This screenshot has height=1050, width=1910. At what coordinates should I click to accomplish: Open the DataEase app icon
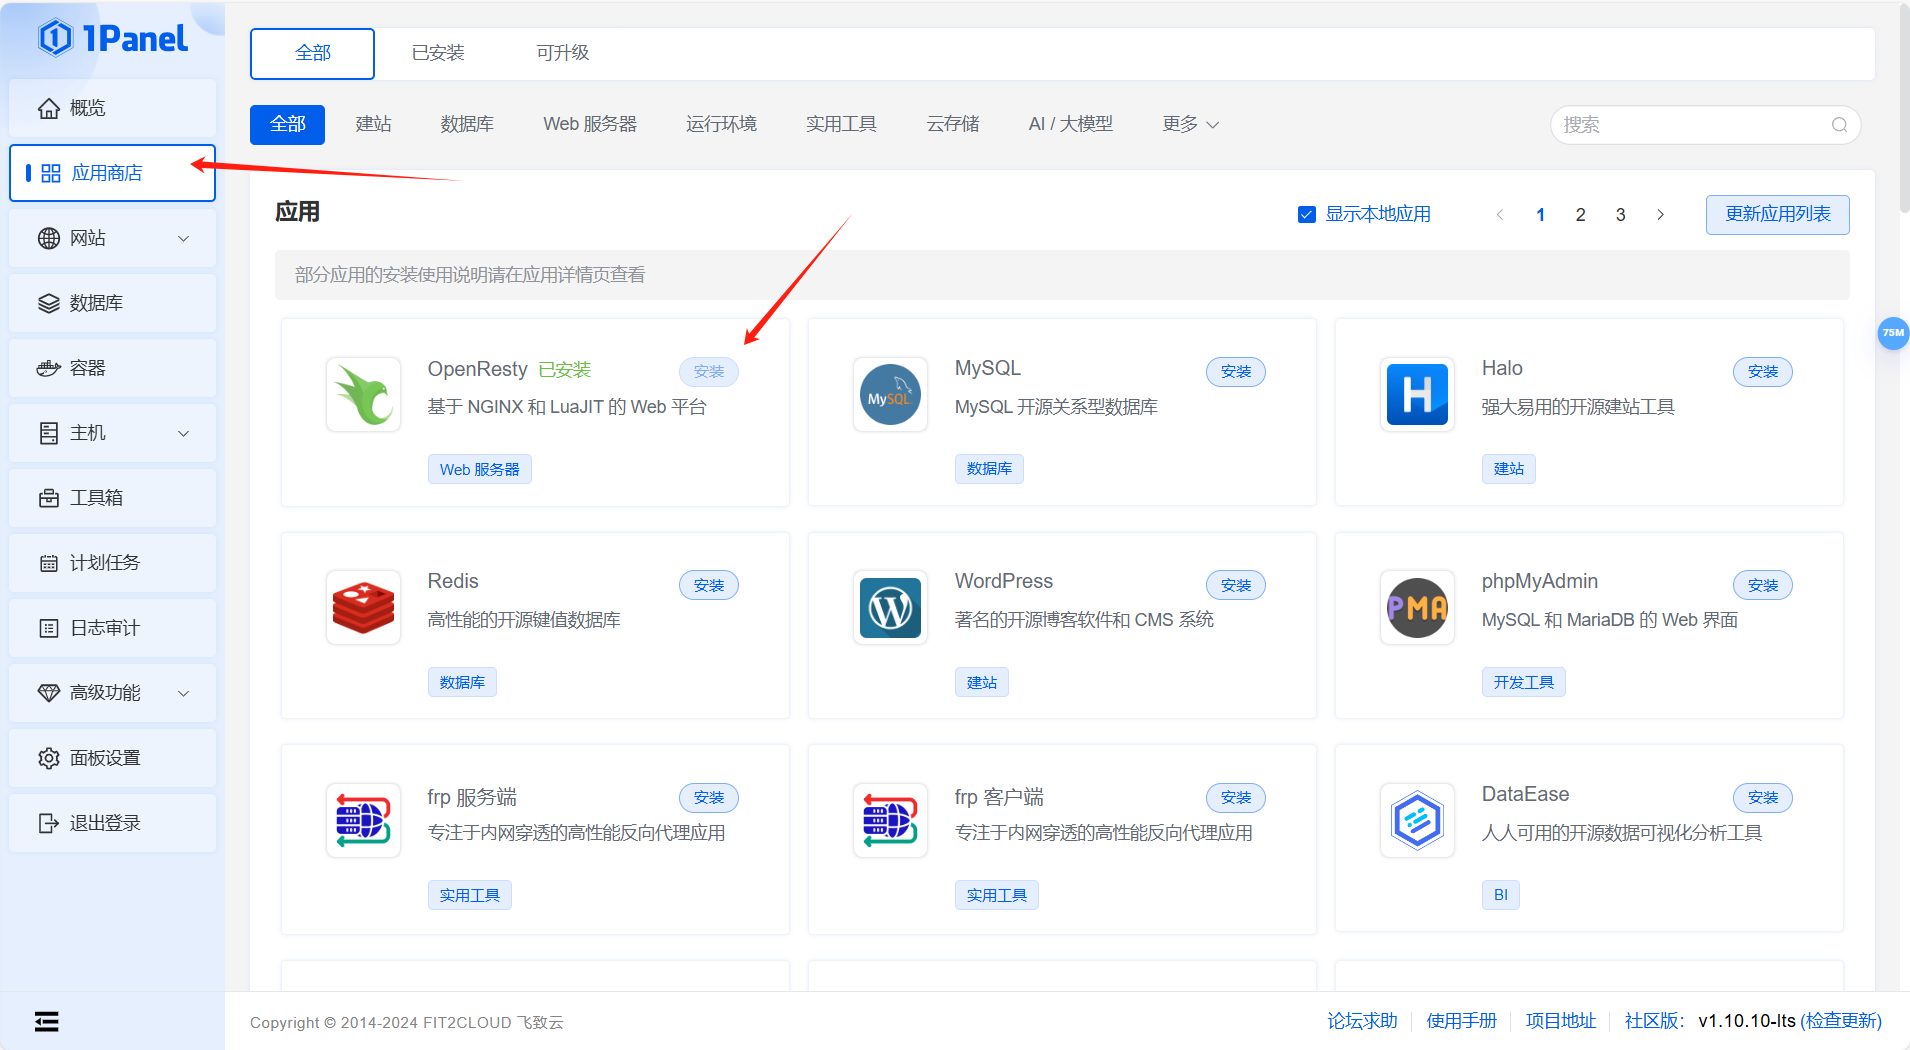[1417, 820]
